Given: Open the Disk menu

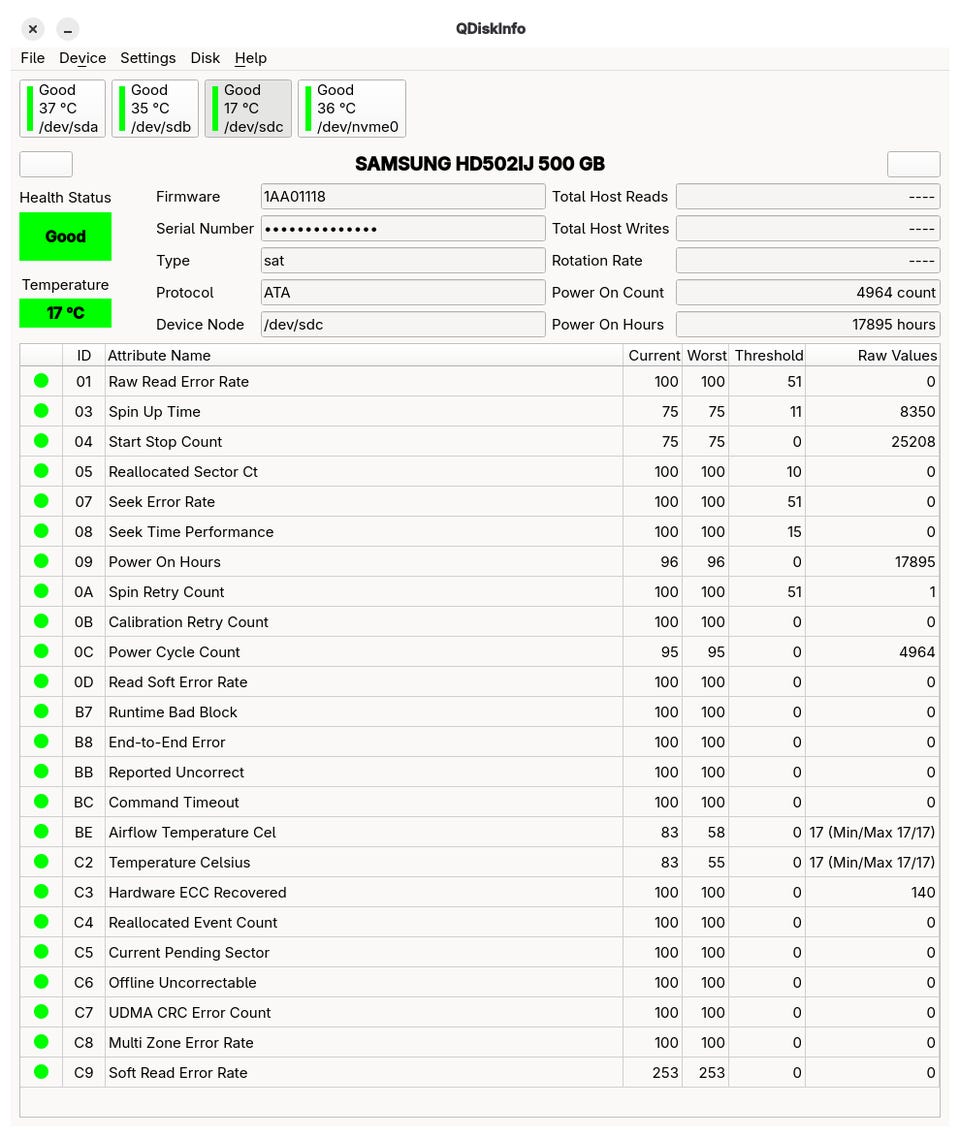Looking at the screenshot, I should tap(205, 58).
